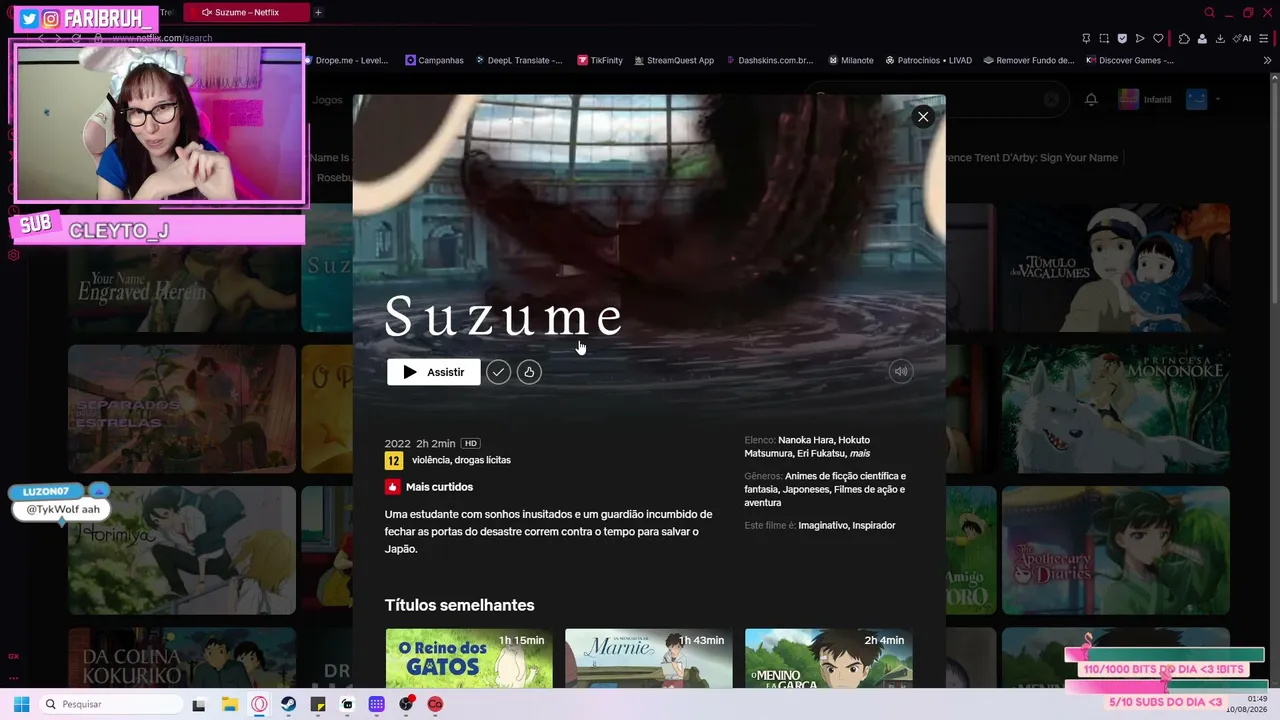Close the Suzume details dialog
This screenshot has width=1280, height=720.
click(923, 117)
